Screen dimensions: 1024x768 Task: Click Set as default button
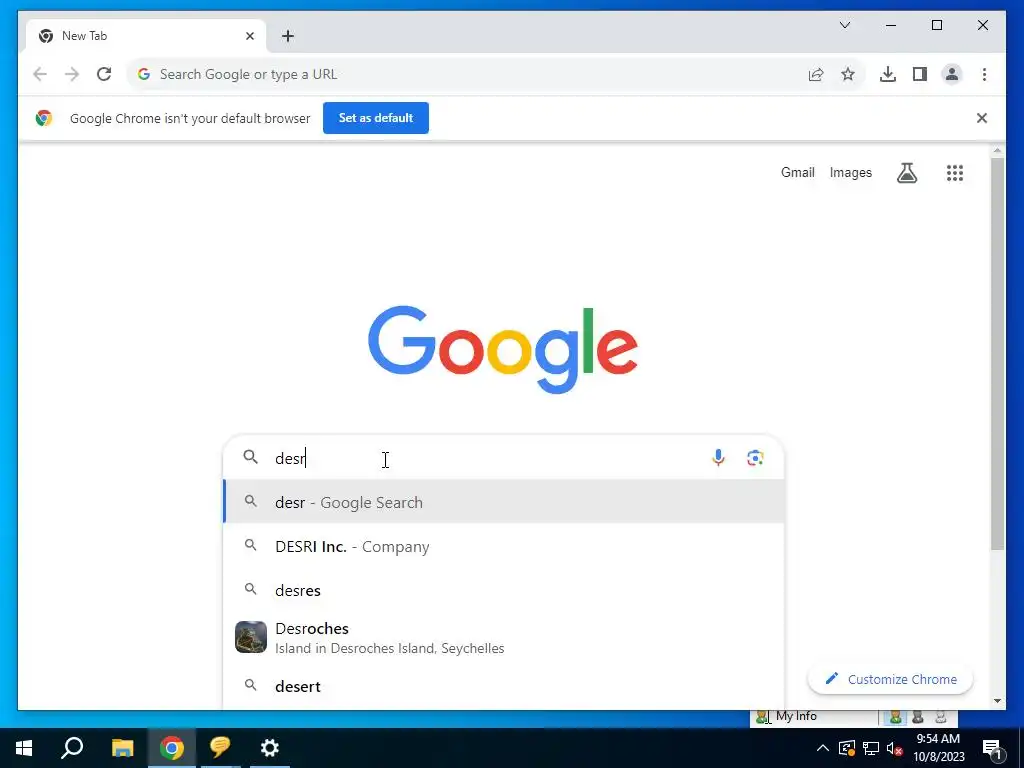pos(376,118)
